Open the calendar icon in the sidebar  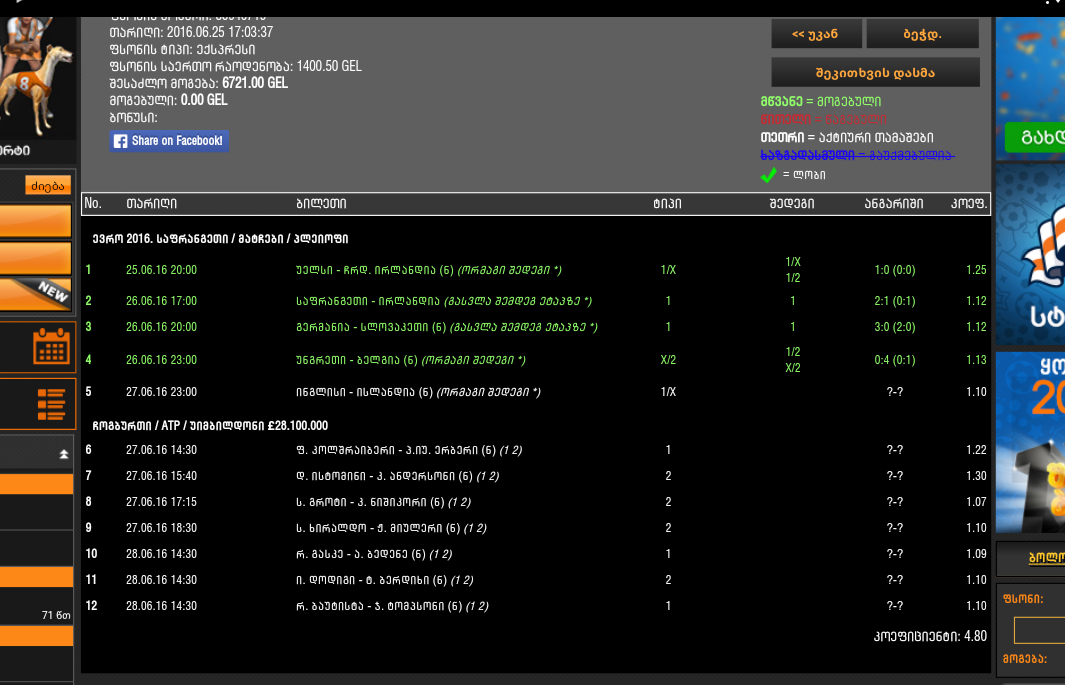coord(51,346)
